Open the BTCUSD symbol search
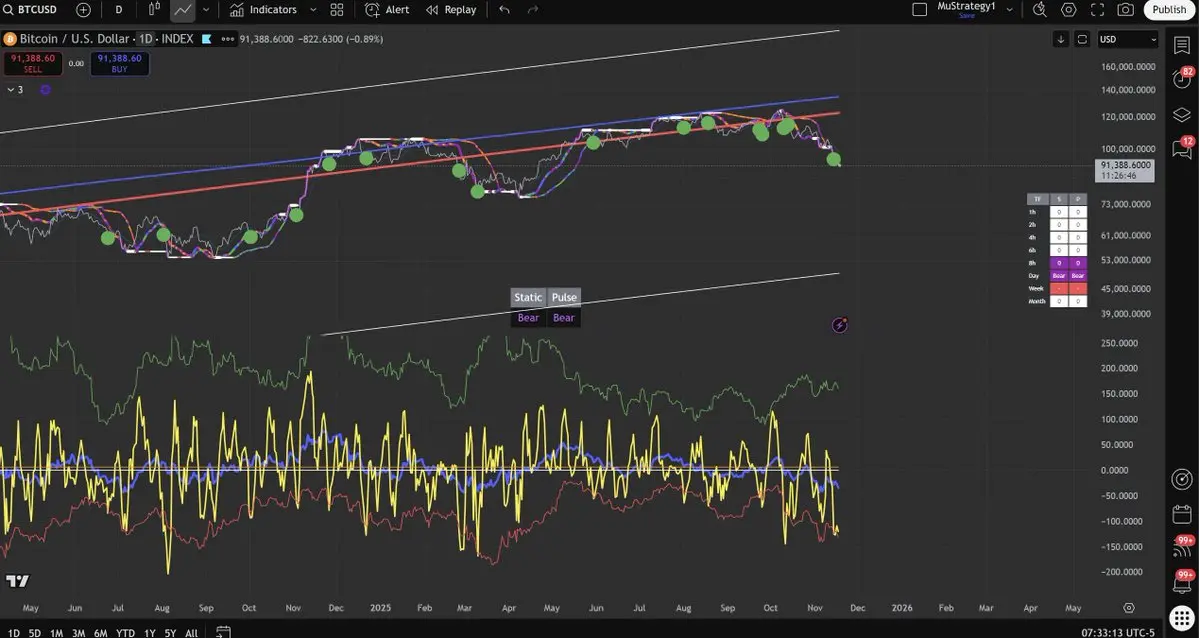 pos(31,10)
